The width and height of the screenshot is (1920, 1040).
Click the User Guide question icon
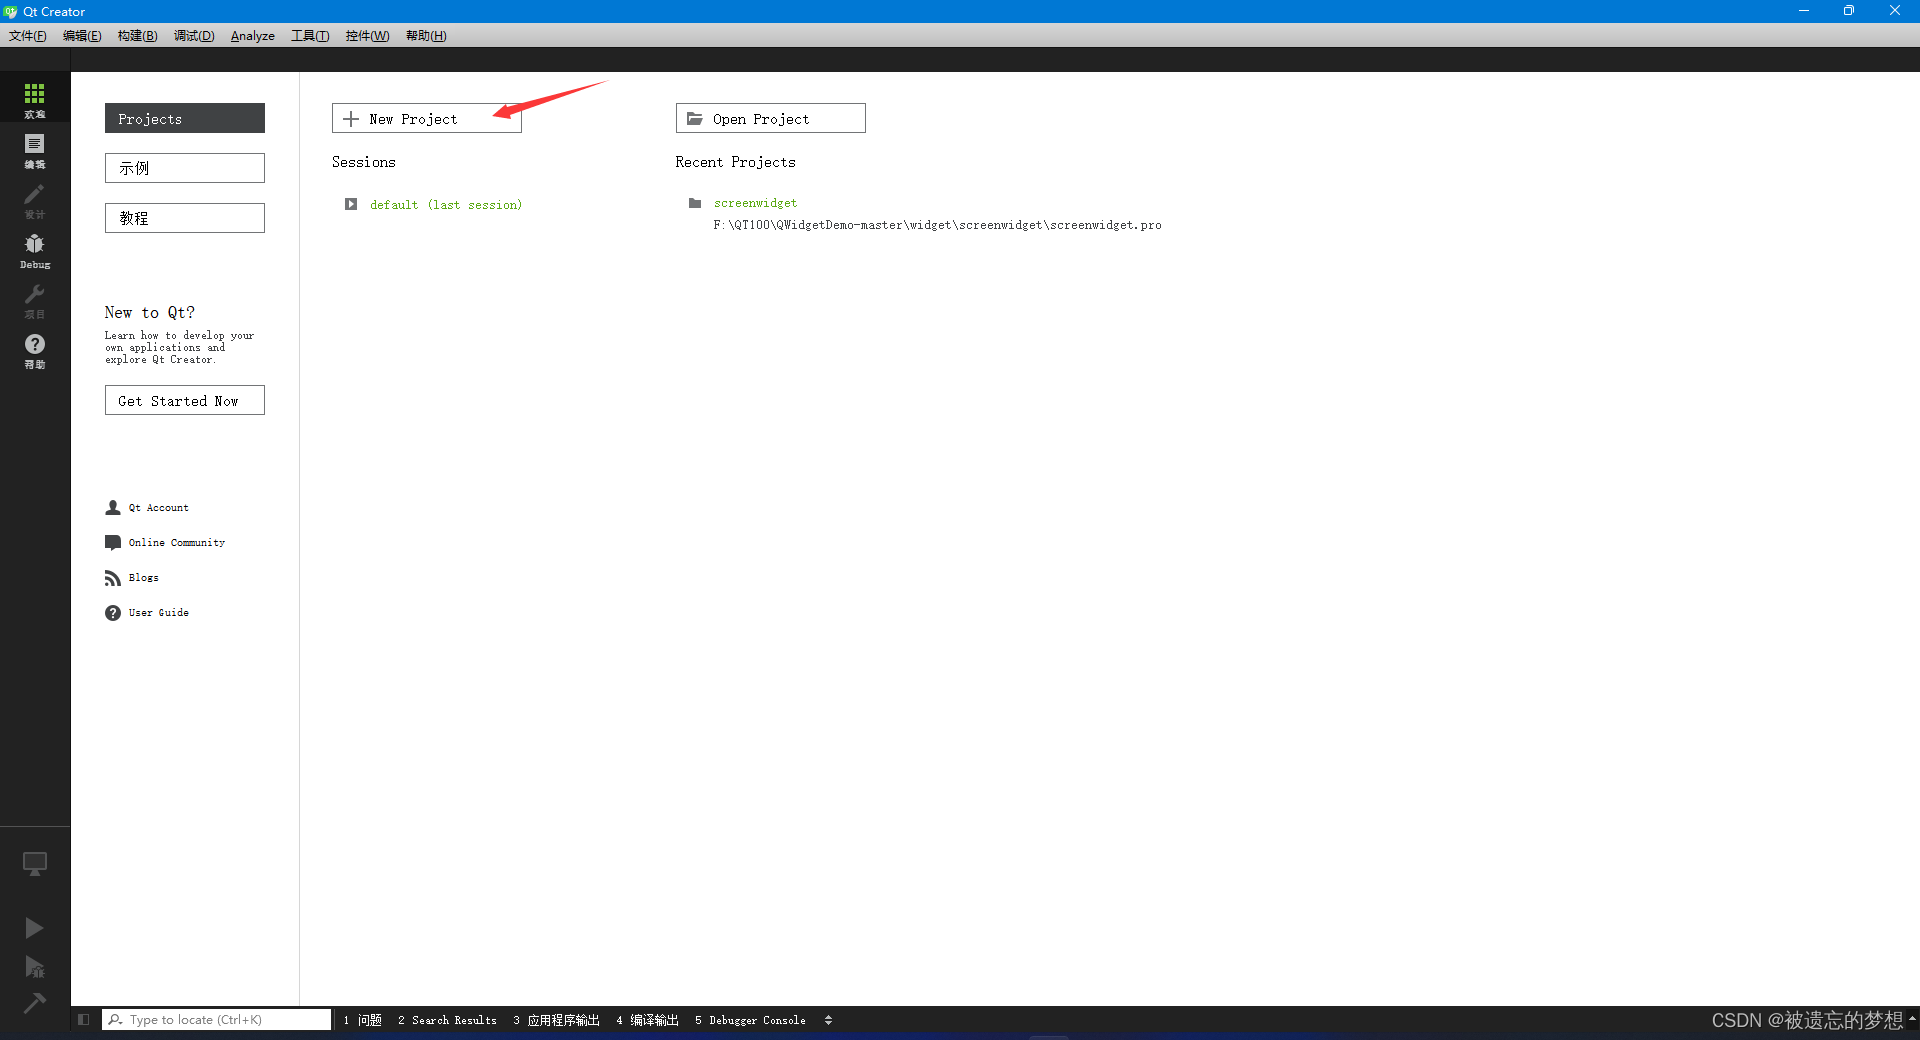[113, 613]
